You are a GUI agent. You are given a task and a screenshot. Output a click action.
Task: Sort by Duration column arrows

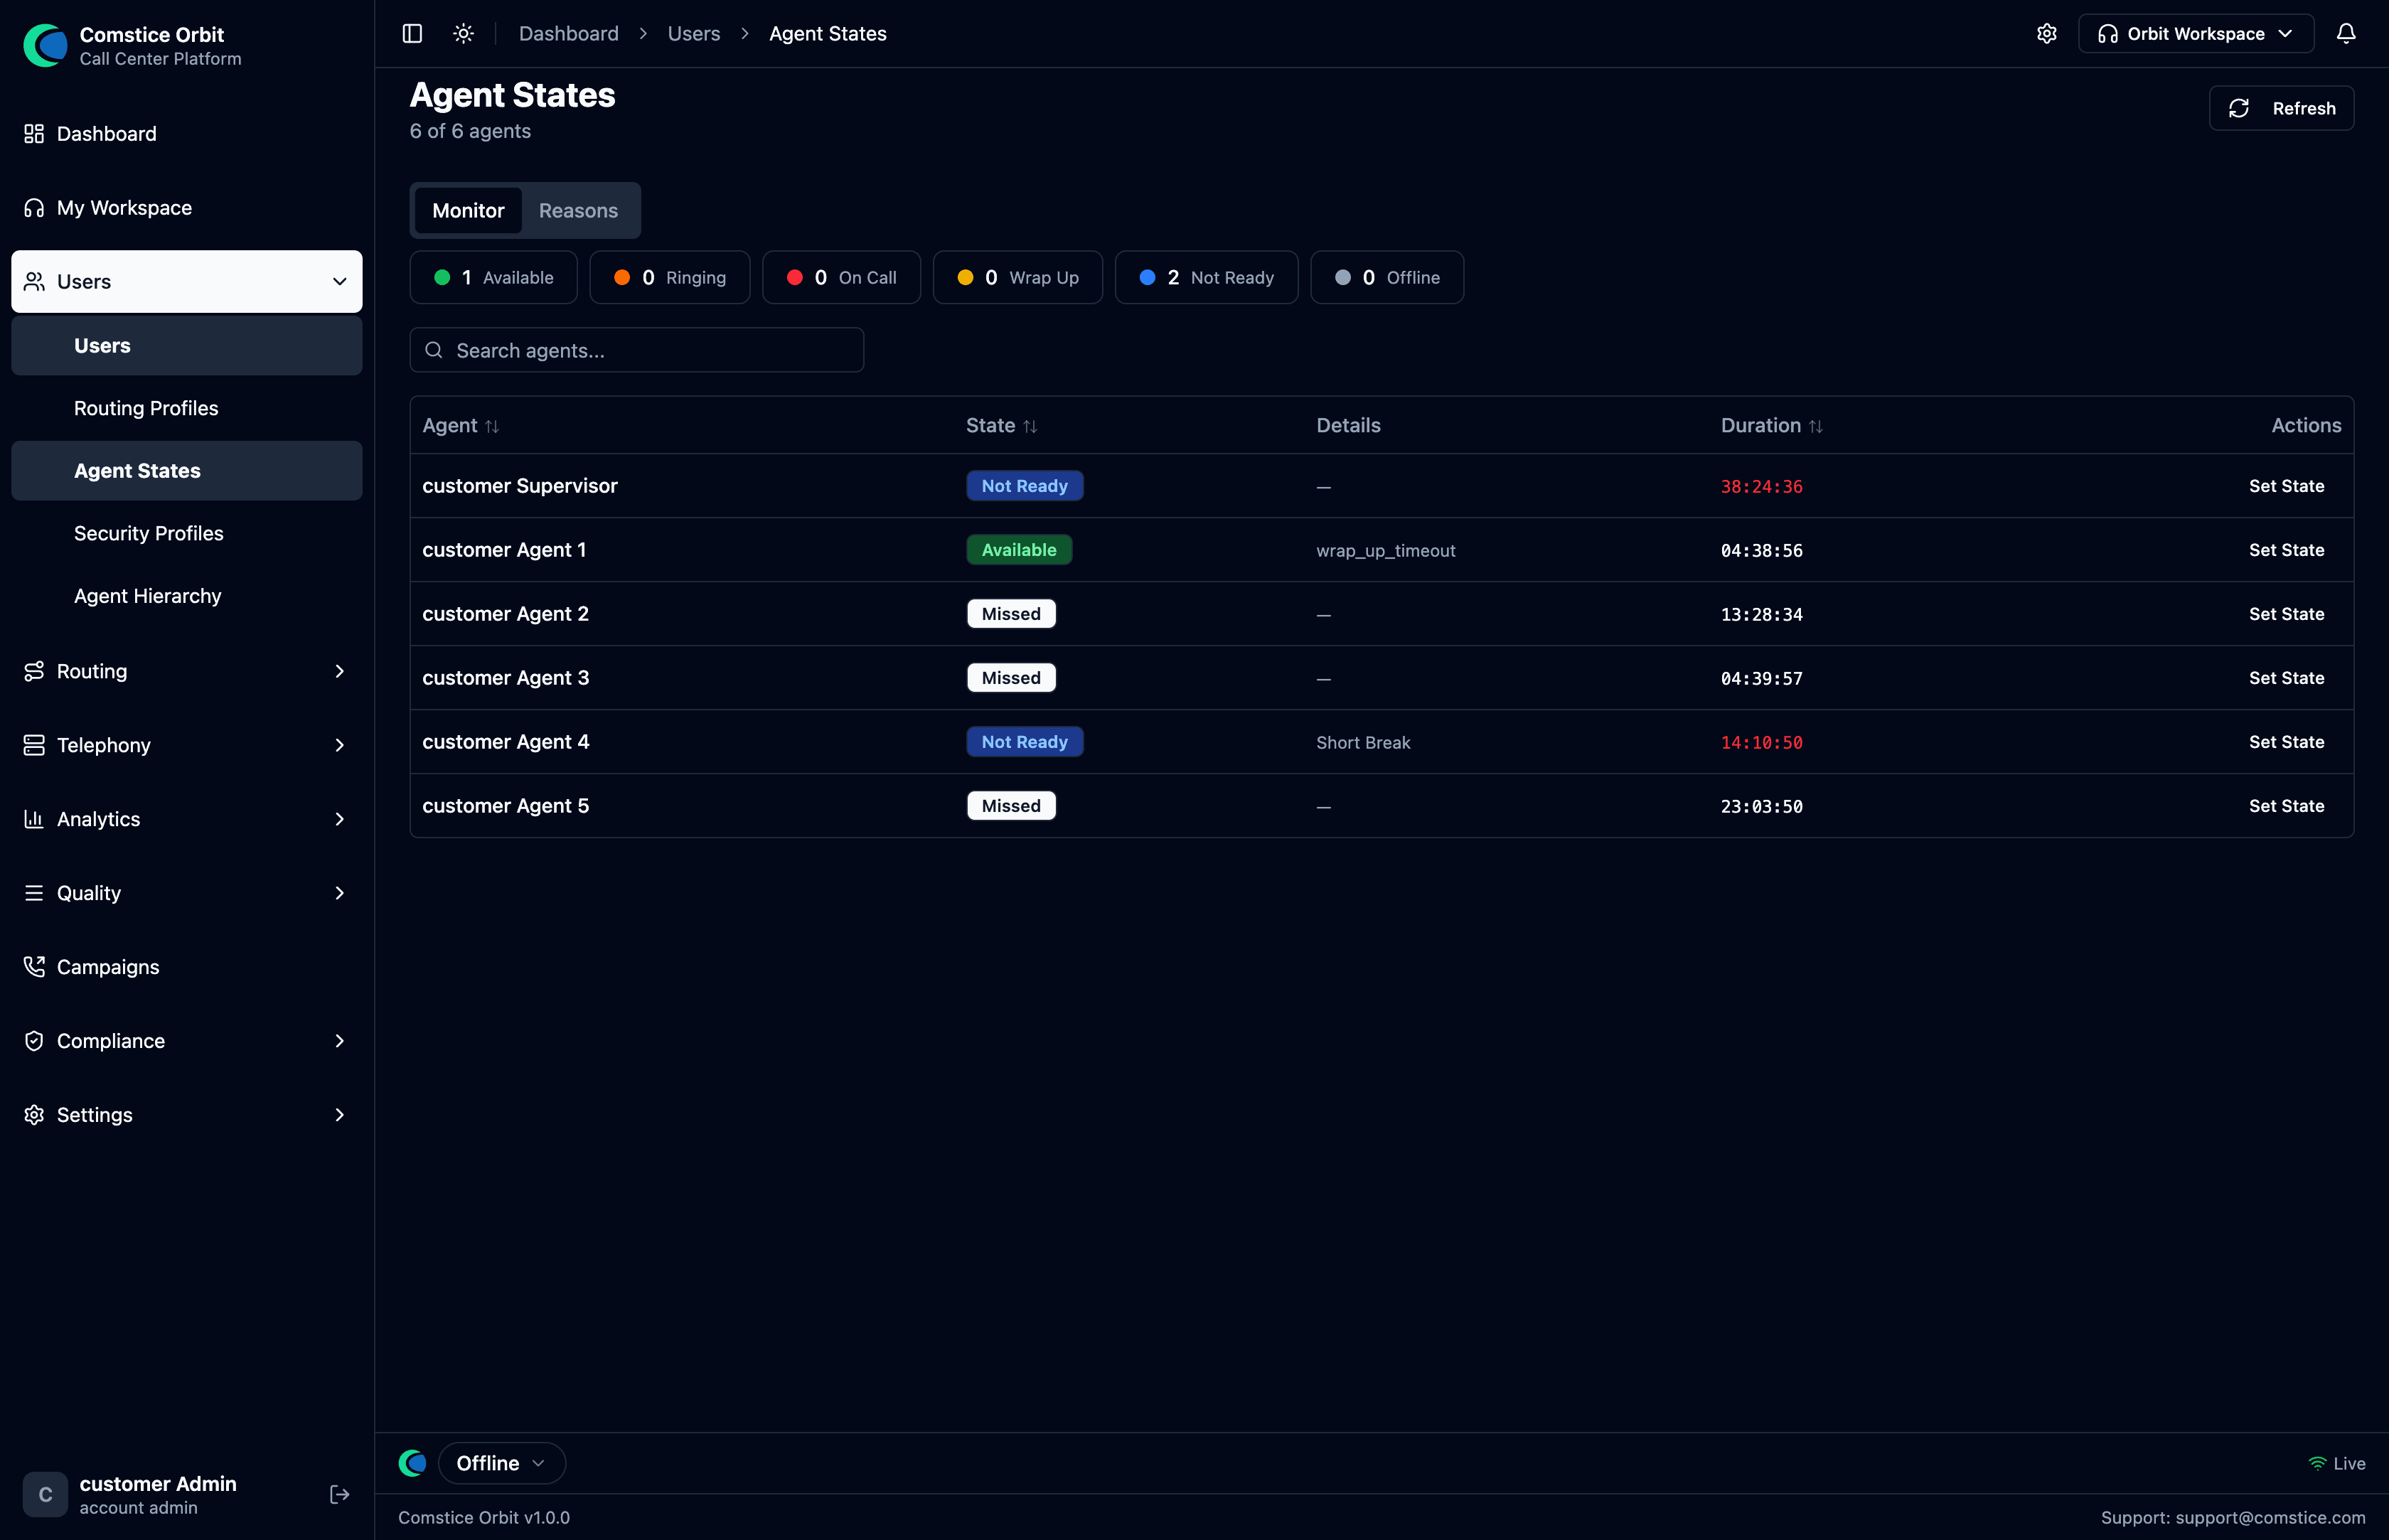[1815, 426]
